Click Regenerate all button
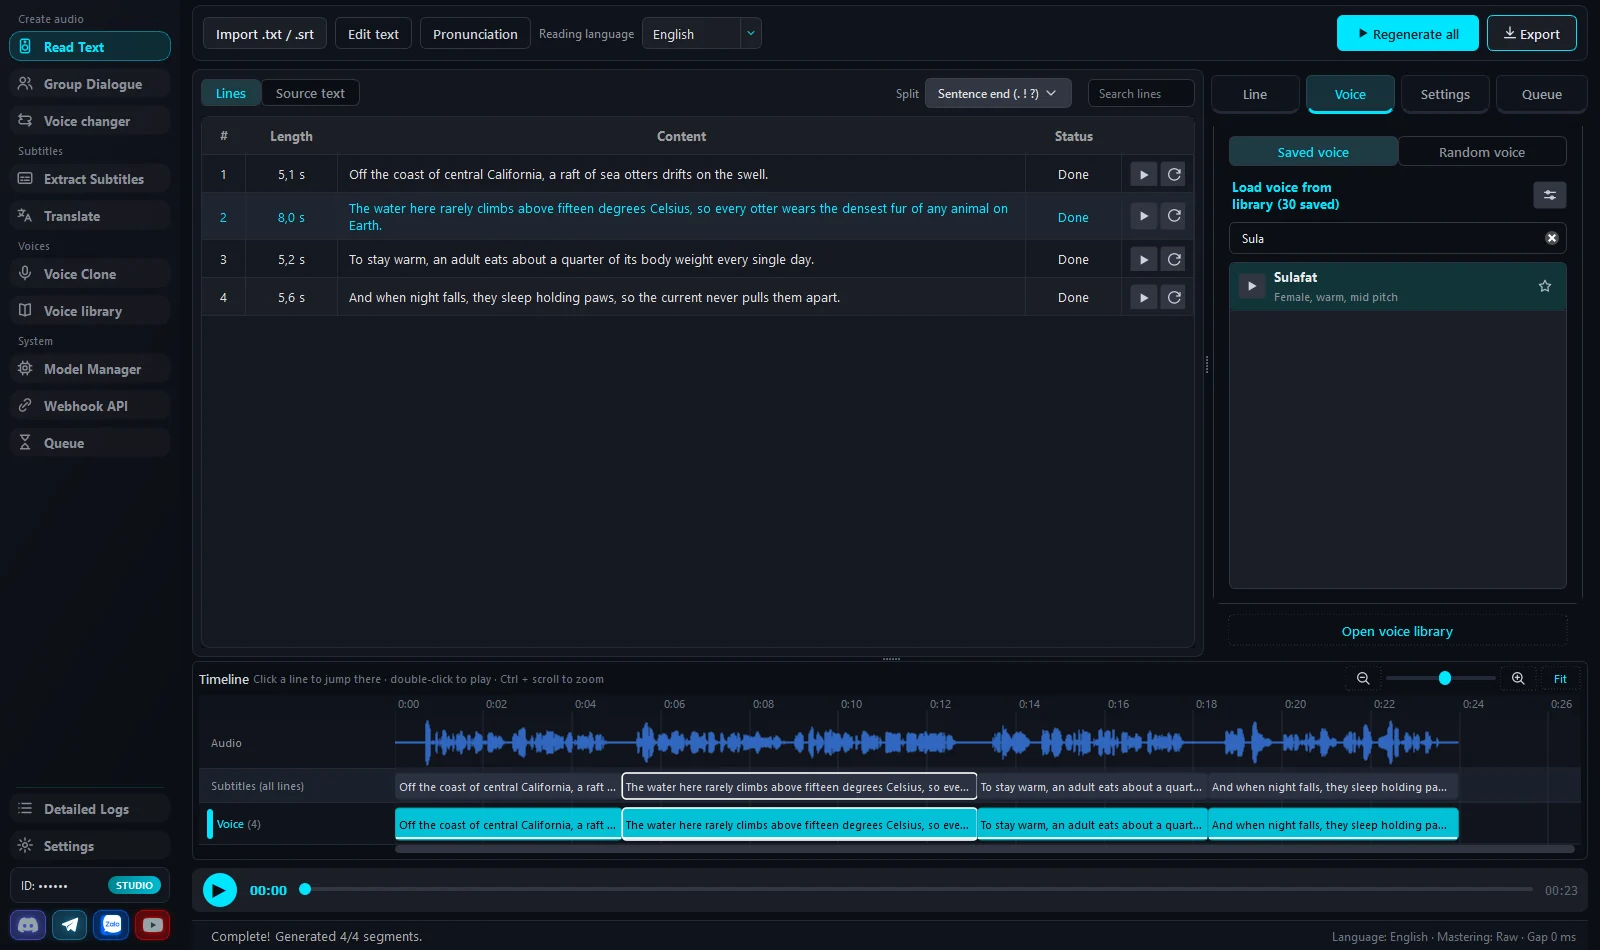This screenshot has height=950, width=1600. (1407, 34)
